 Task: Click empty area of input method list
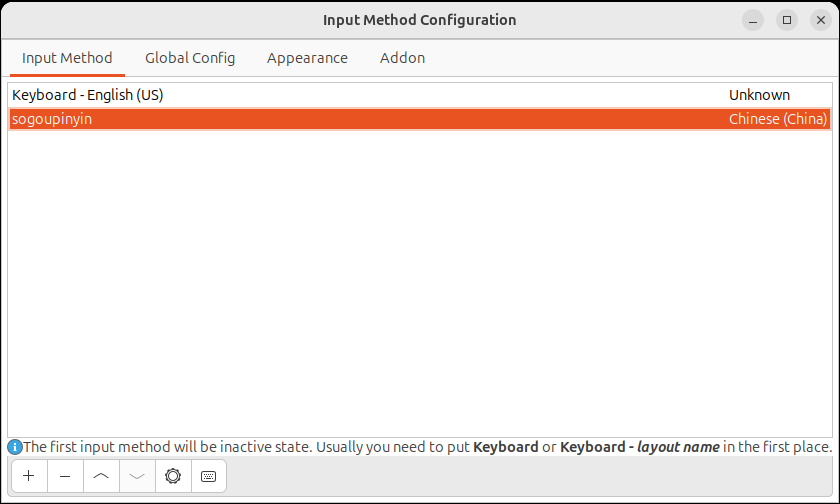coord(420,284)
